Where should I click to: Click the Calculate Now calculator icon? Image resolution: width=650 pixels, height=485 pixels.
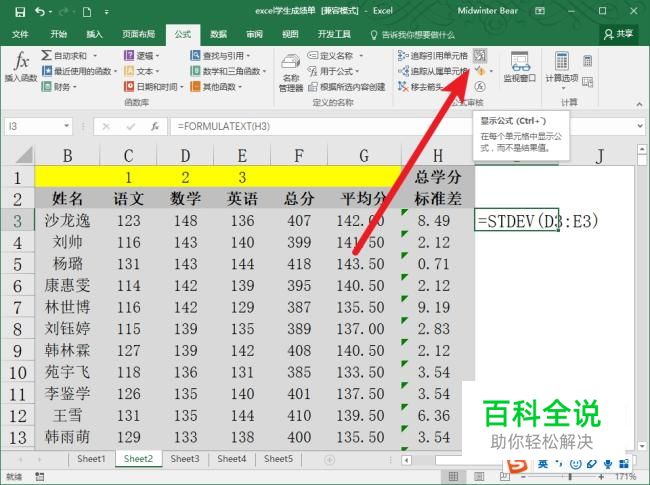pyautogui.click(x=587, y=61)
